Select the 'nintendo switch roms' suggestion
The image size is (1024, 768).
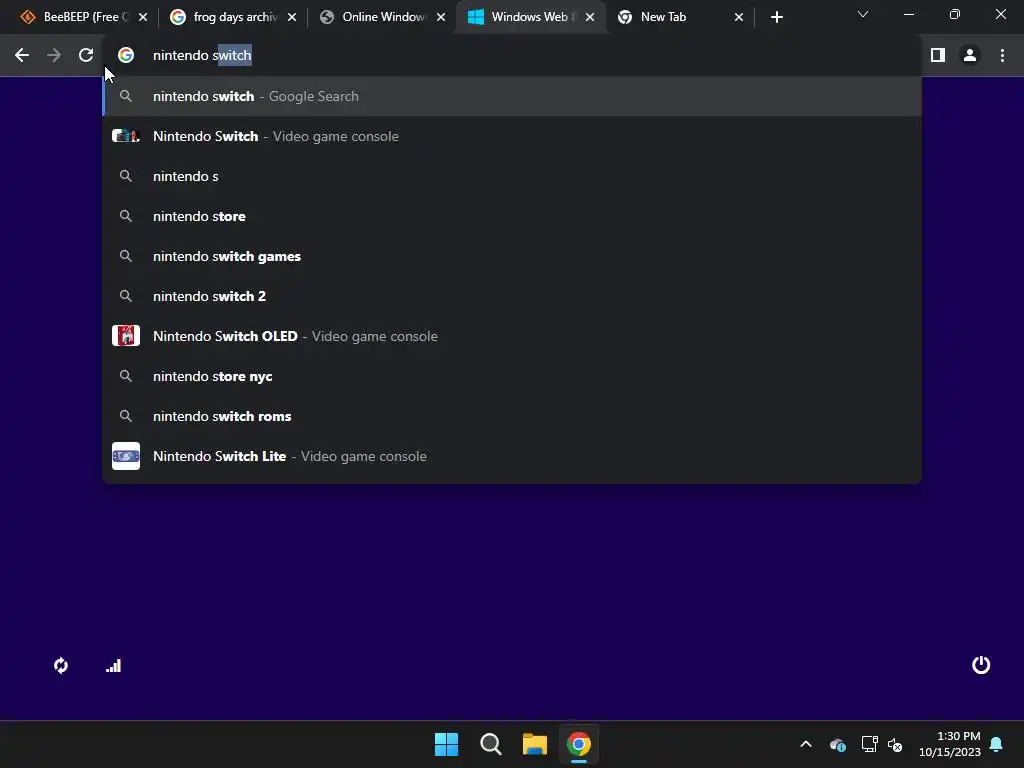[512, 416]
